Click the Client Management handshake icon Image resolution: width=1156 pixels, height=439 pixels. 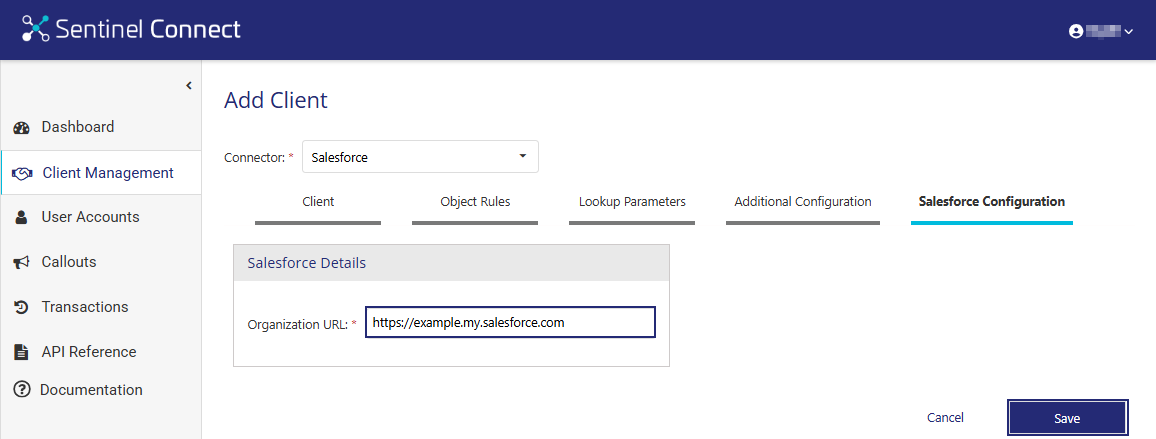tap(22, 173)
